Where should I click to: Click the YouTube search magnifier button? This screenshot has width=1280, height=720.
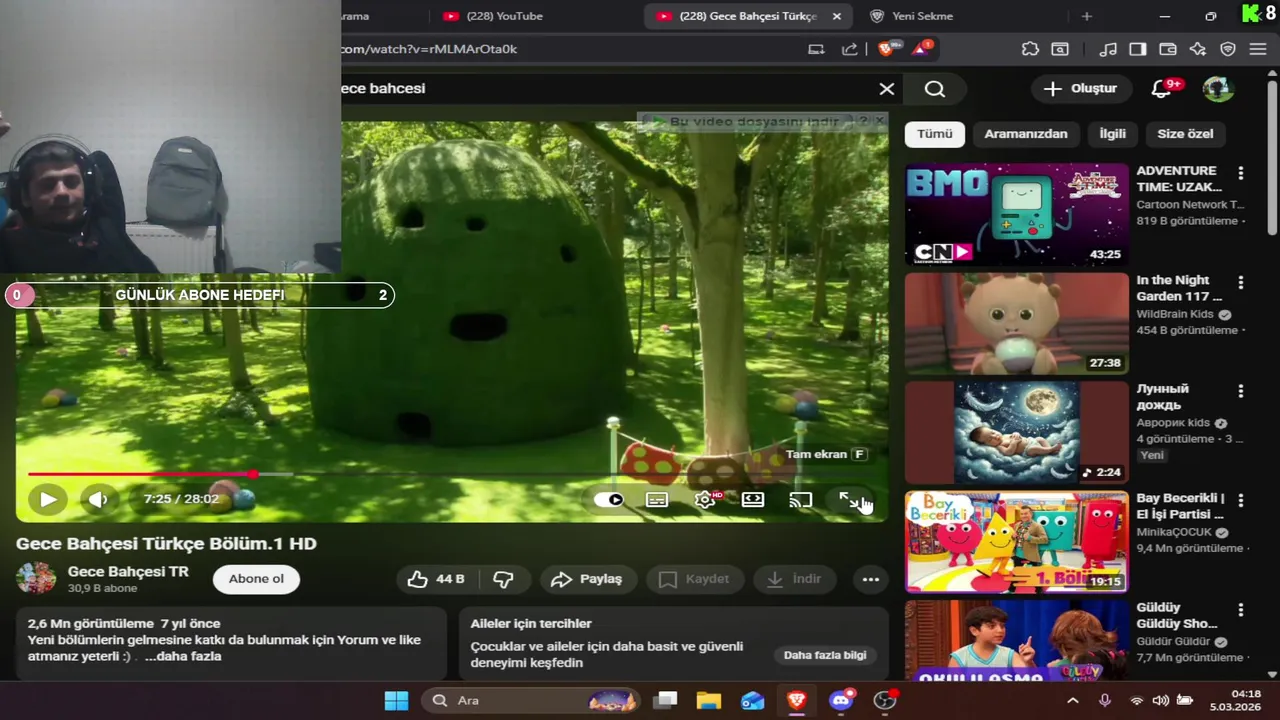(935, 89)
